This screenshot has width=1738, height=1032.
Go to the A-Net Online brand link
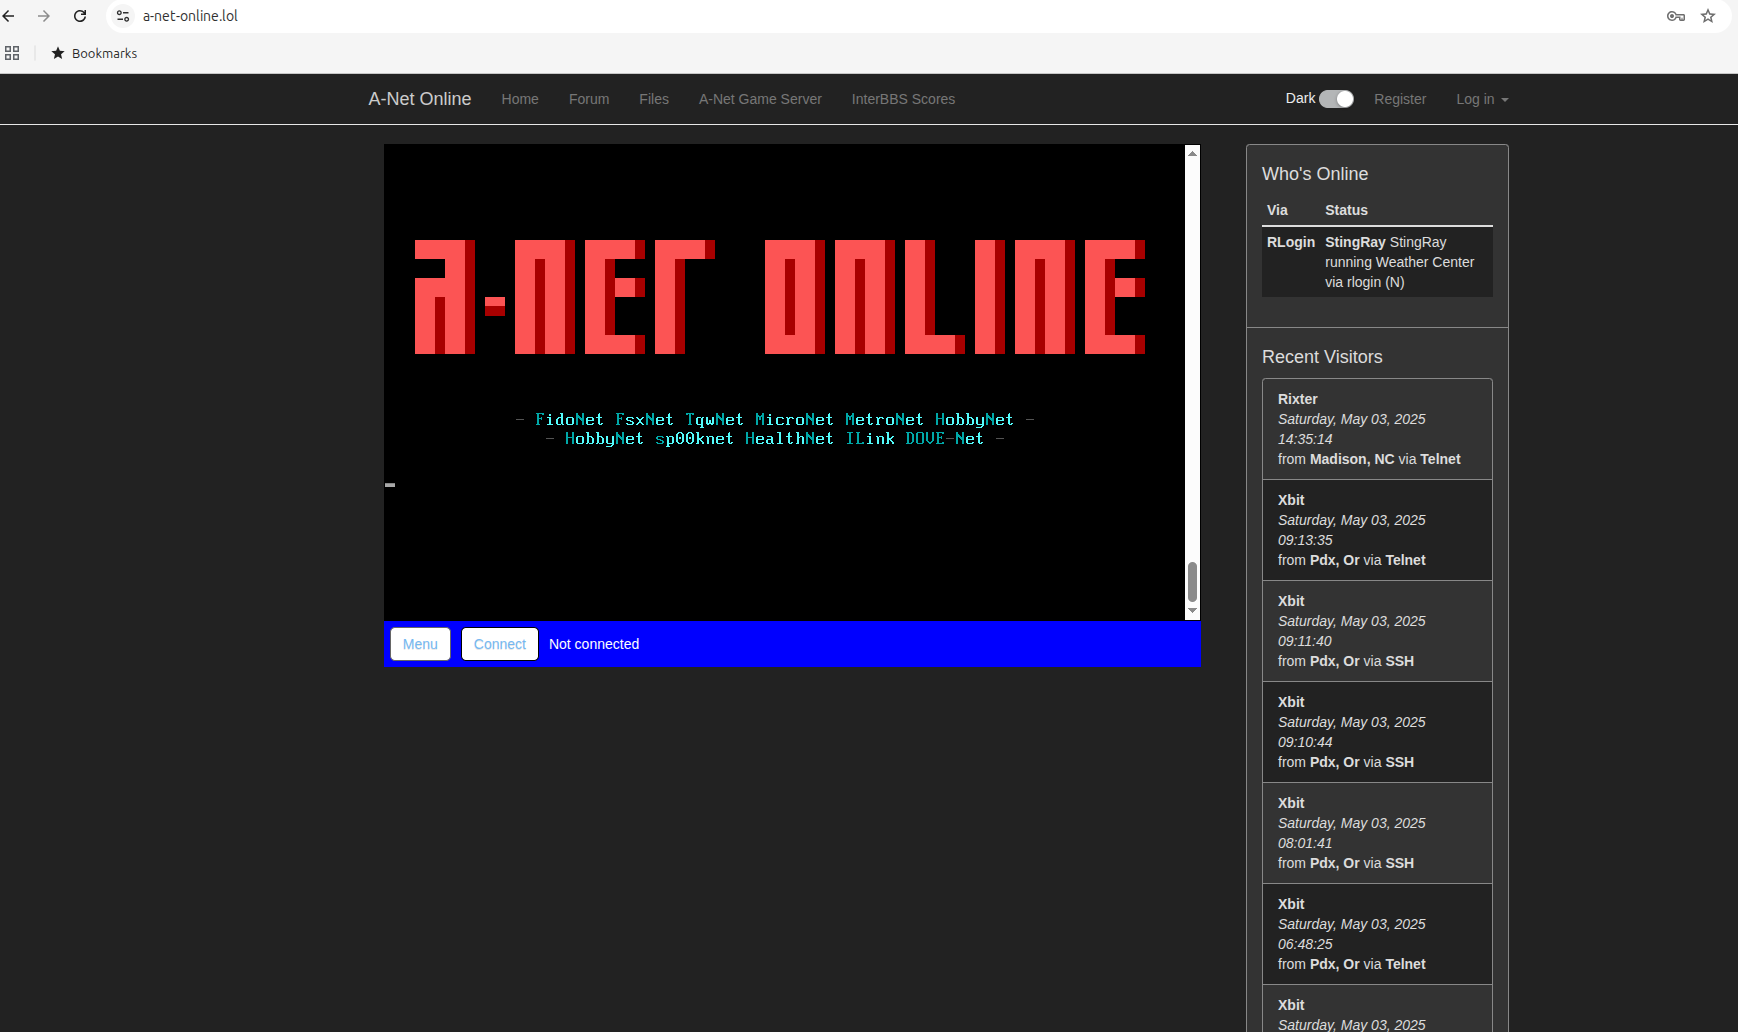420,99
